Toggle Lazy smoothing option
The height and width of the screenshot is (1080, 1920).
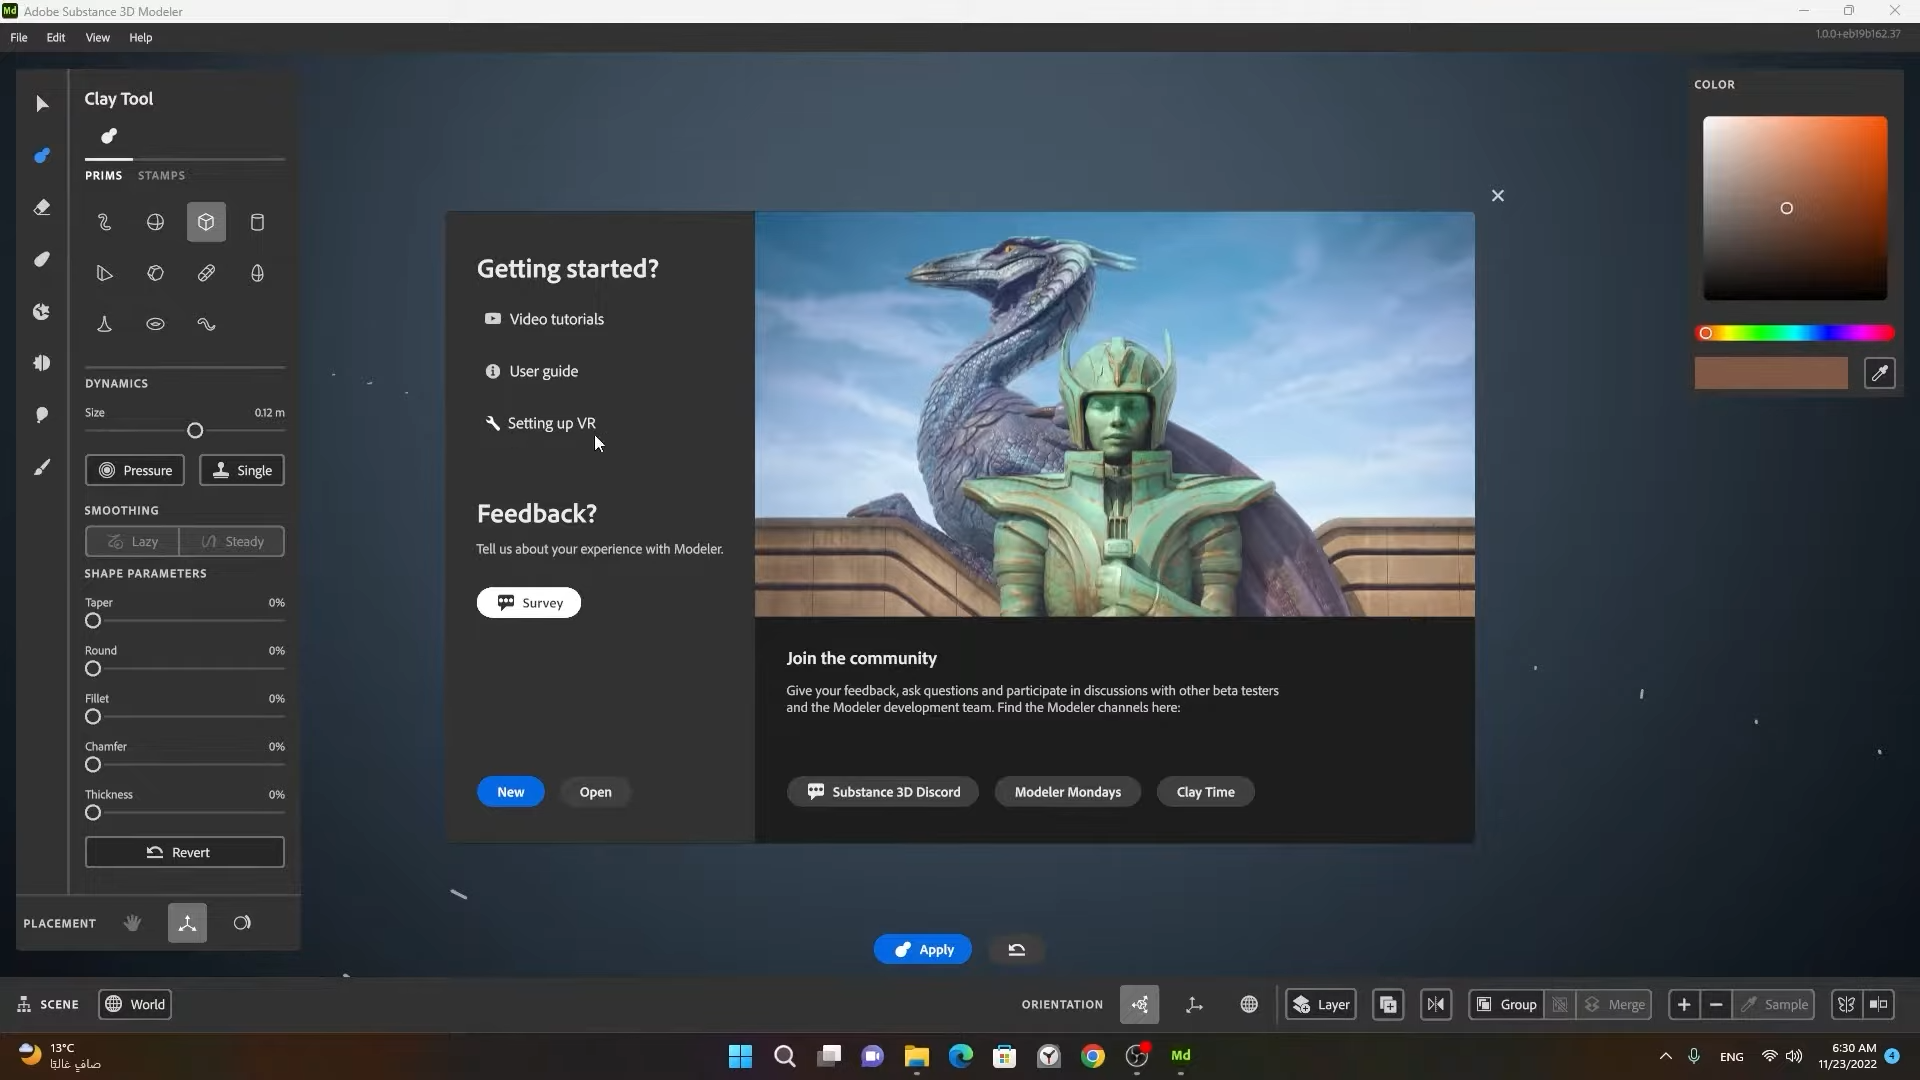pyautogui.click(x=132, y=541)
